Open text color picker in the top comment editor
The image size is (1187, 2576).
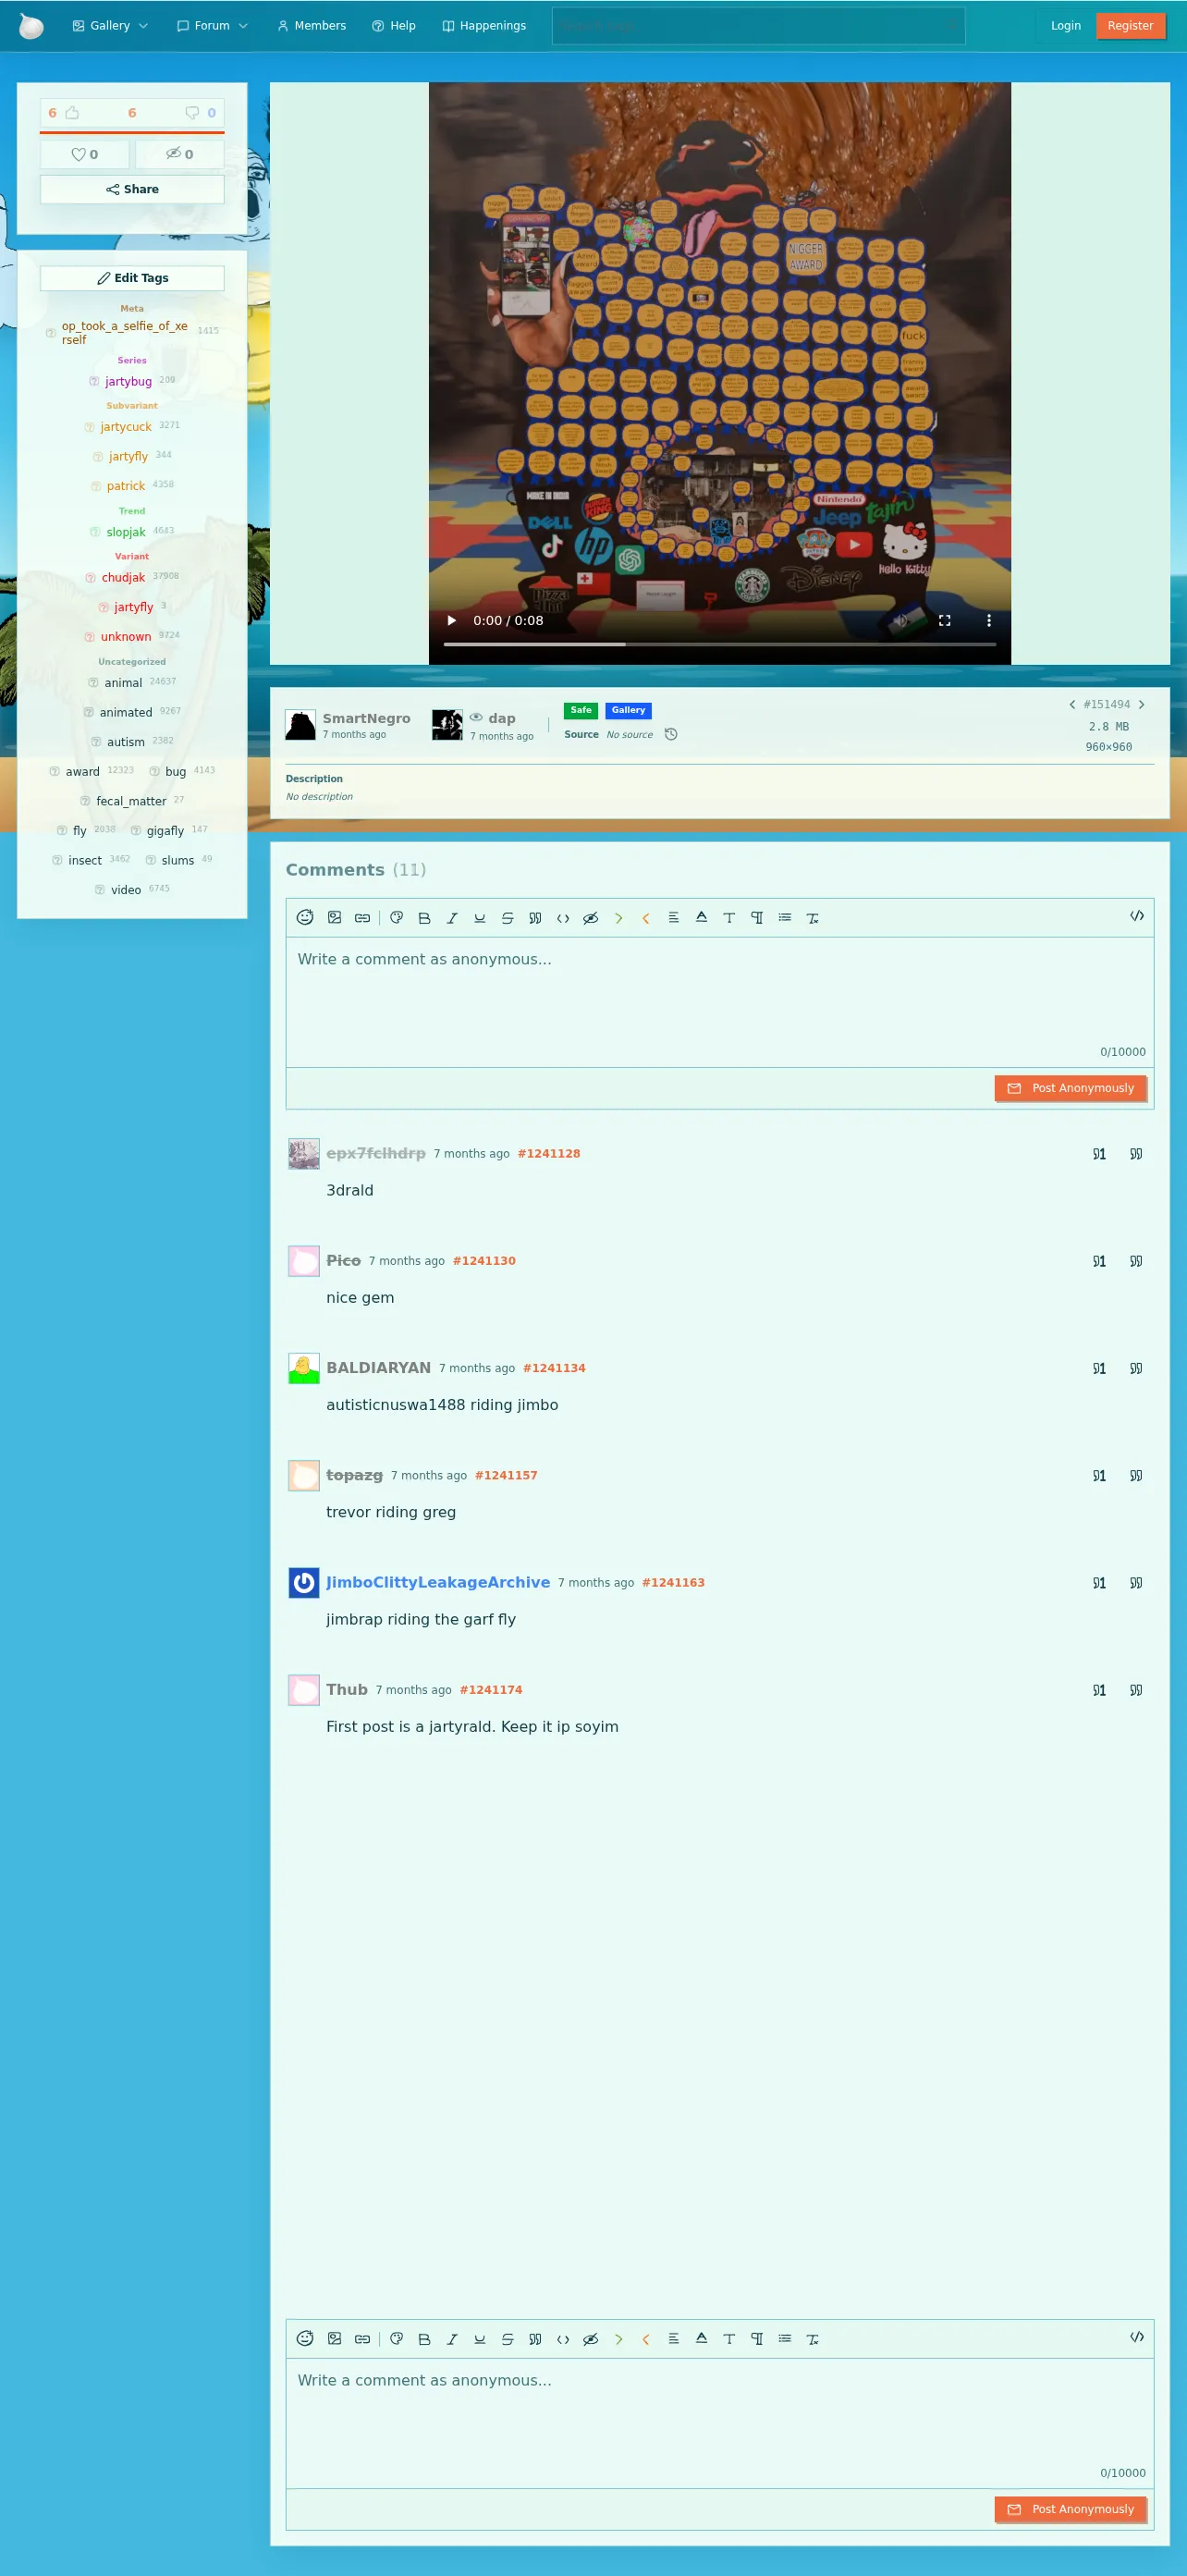702,918
